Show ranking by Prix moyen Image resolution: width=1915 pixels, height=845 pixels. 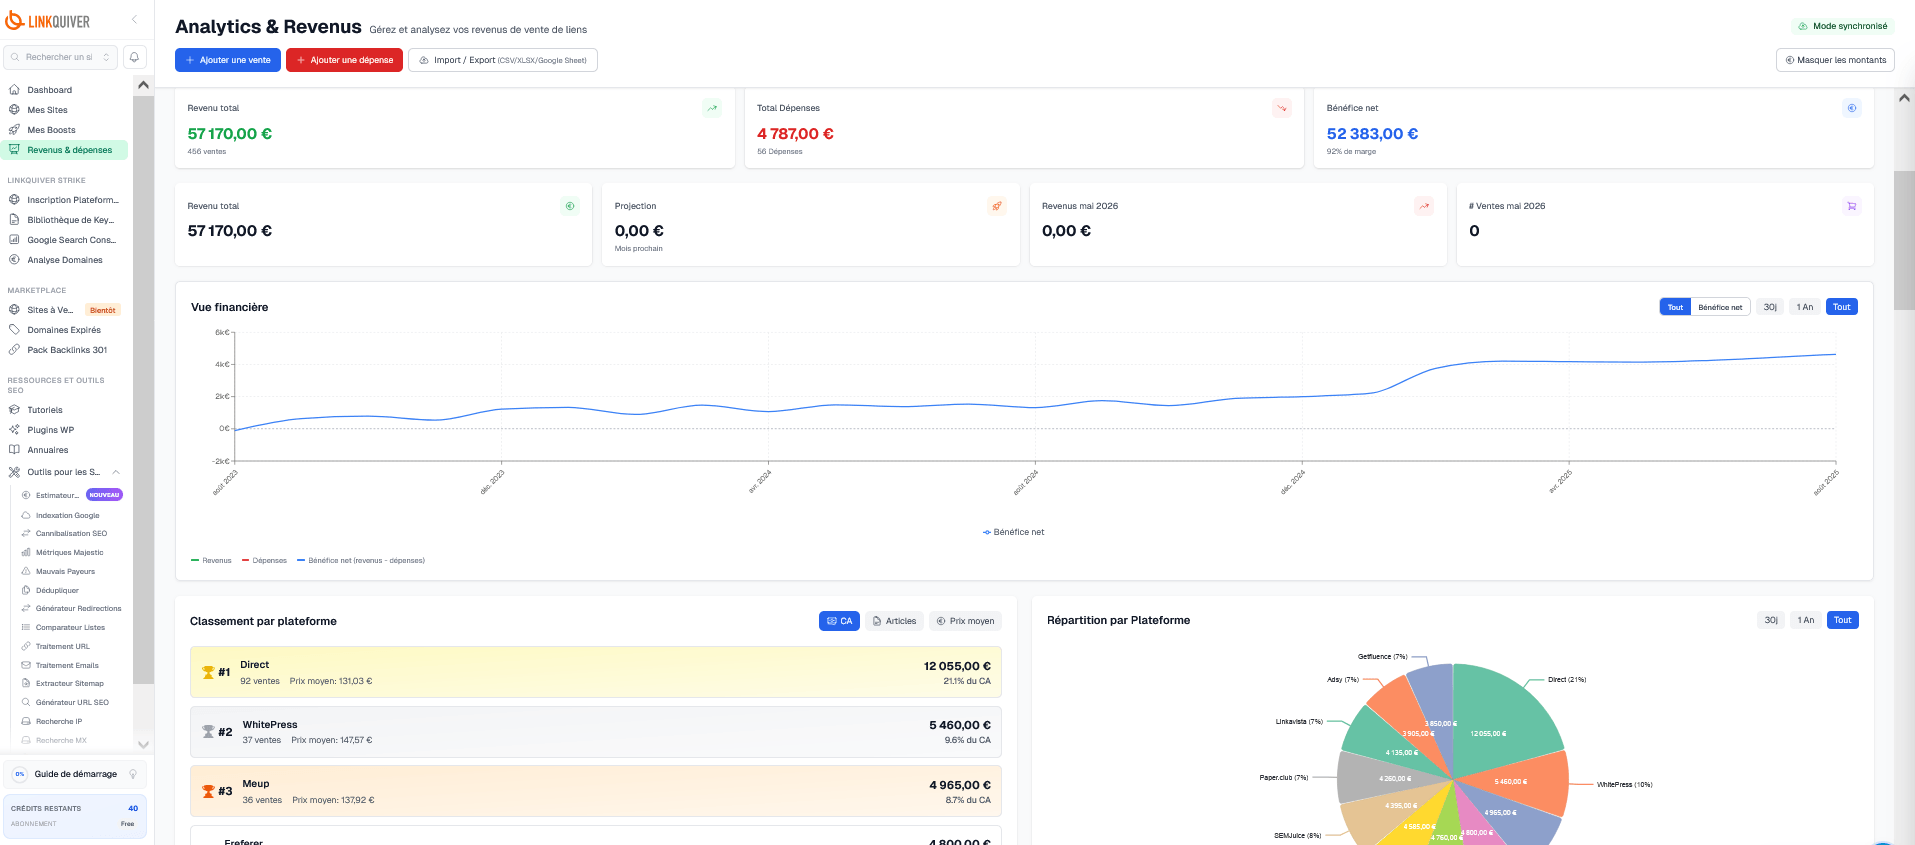[965, 621]
